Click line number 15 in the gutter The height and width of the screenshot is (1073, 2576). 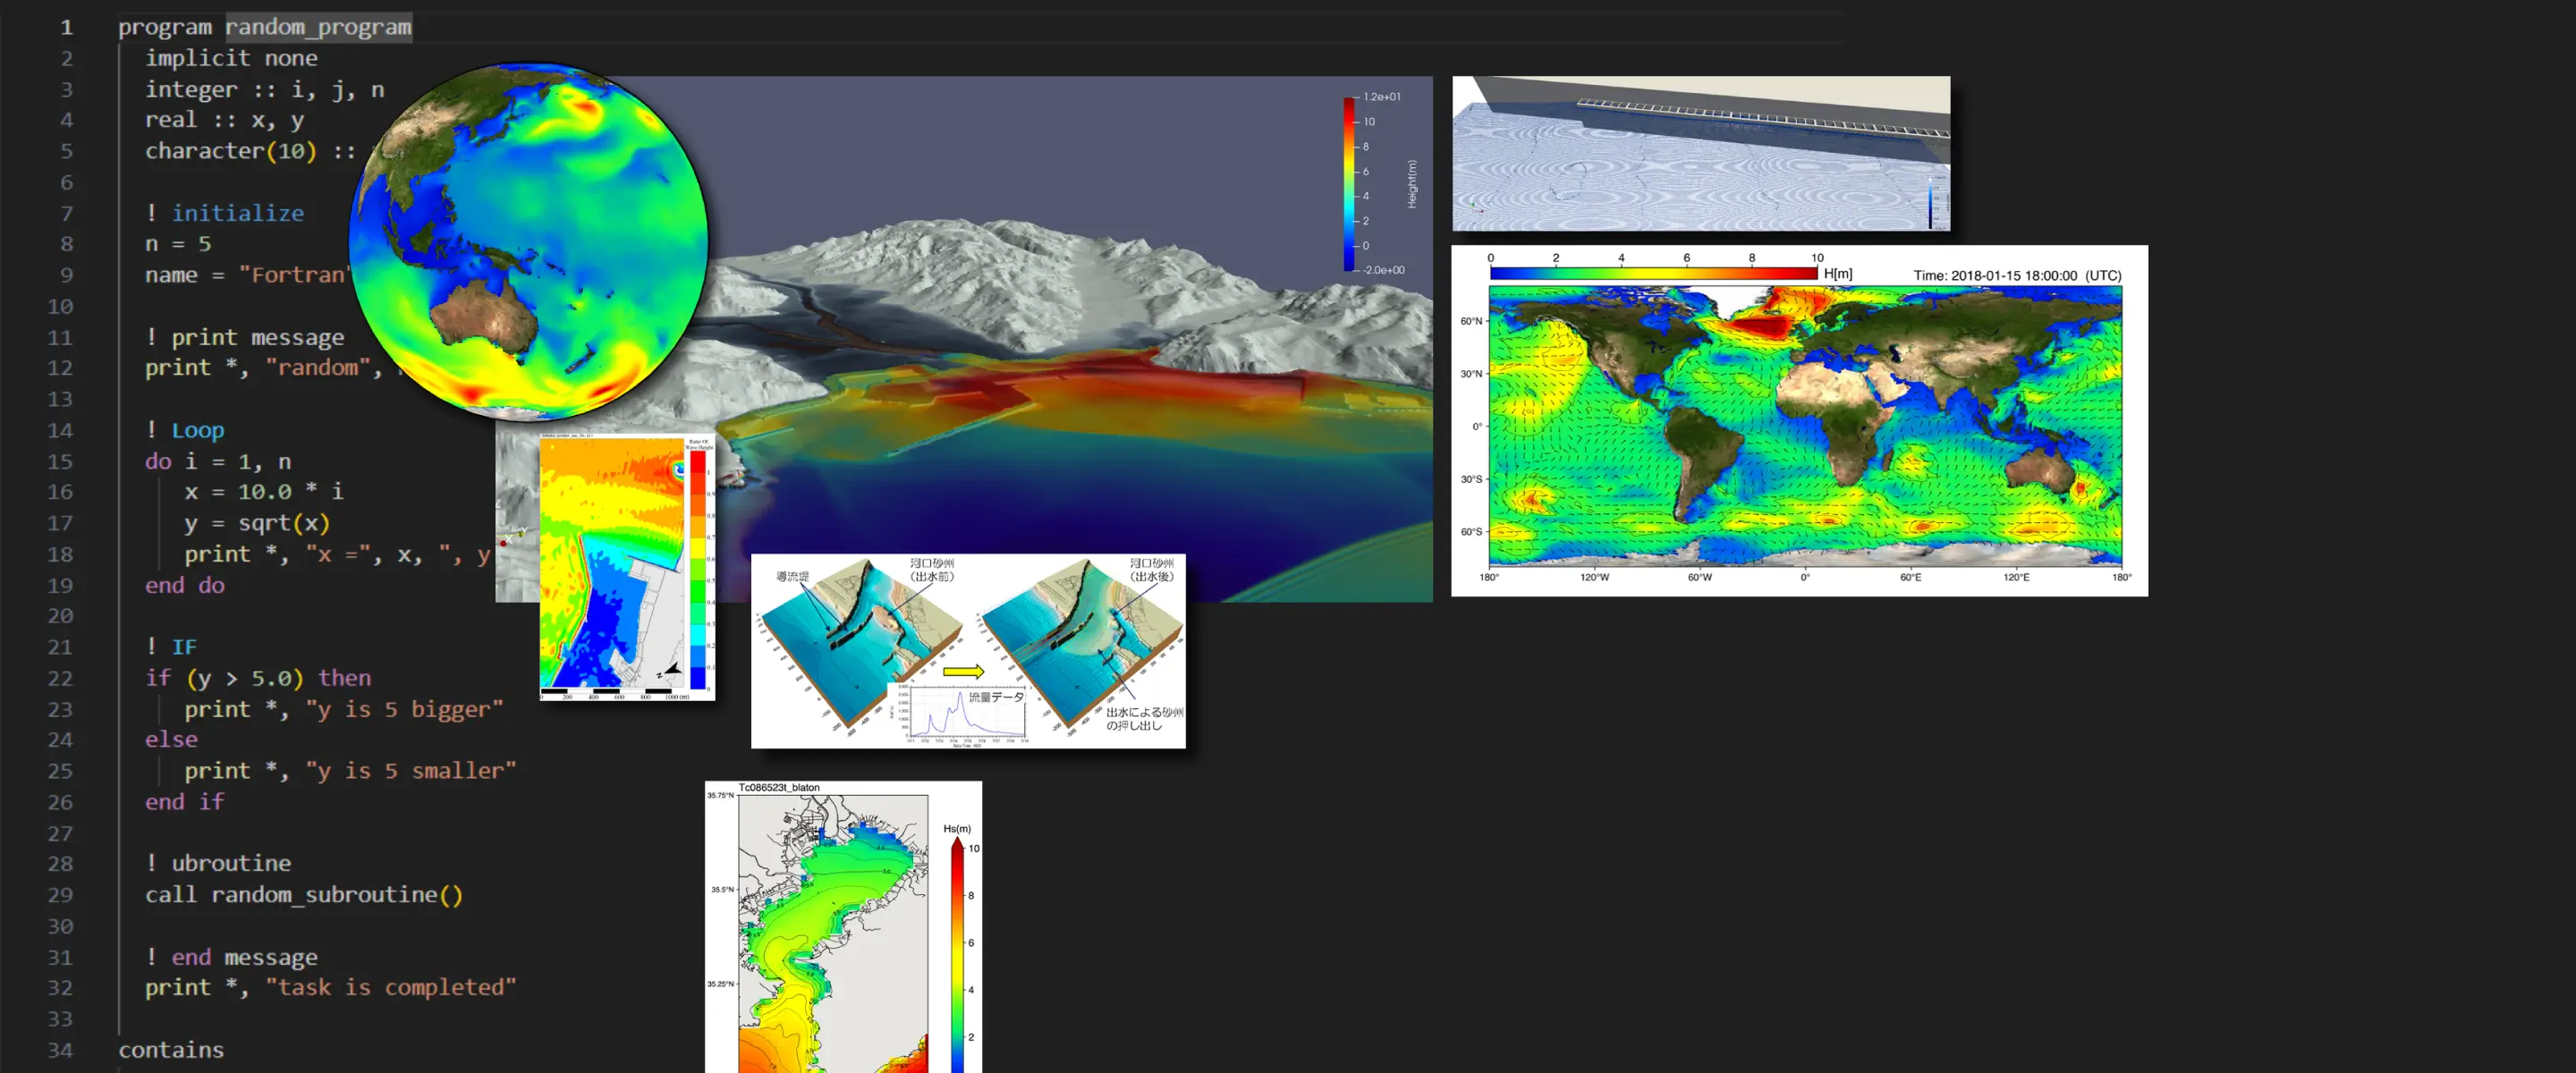click(x=60, y=461)
